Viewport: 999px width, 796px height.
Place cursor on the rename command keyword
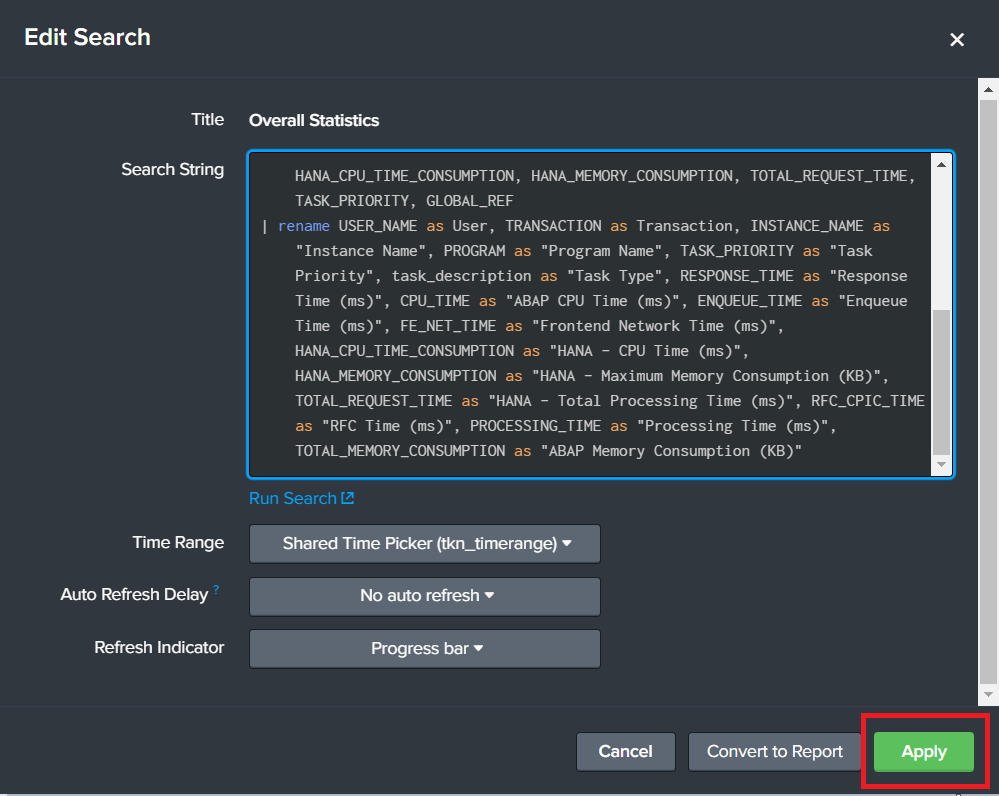tap(303, 226)
